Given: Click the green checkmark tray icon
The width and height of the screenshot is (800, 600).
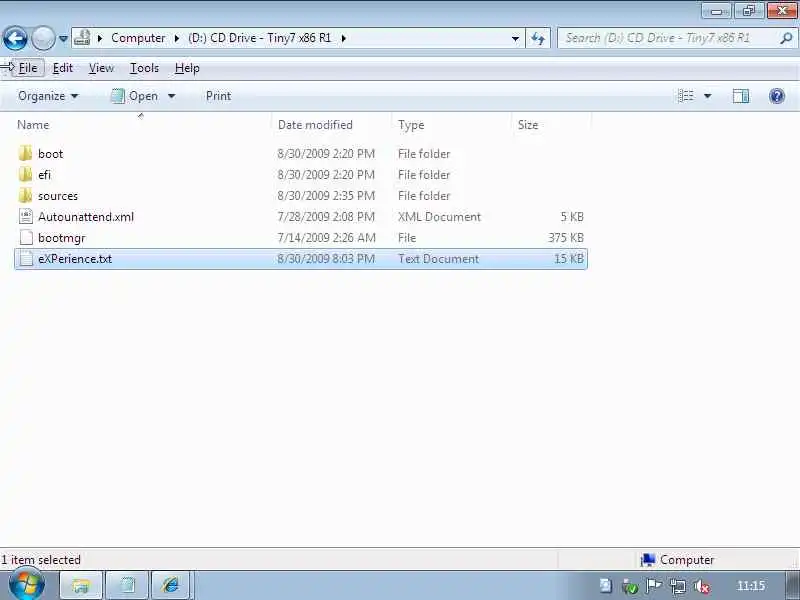Looking at the screenshot, I should click(630, 587).
